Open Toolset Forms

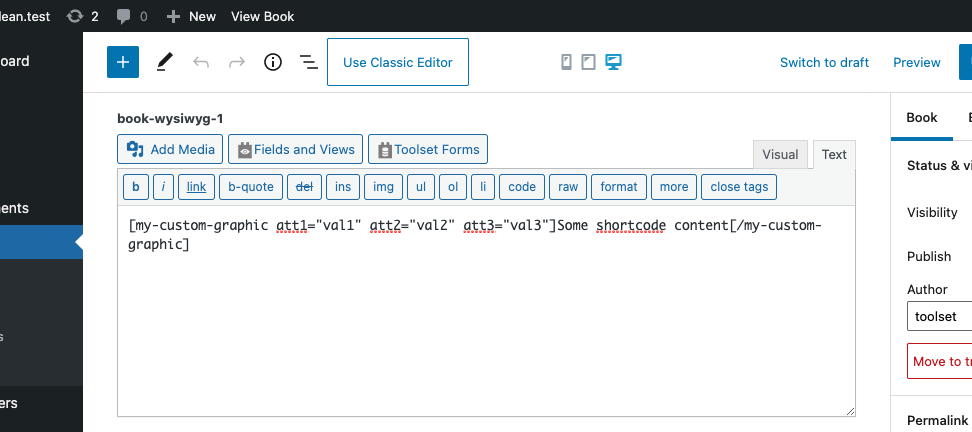428,149
